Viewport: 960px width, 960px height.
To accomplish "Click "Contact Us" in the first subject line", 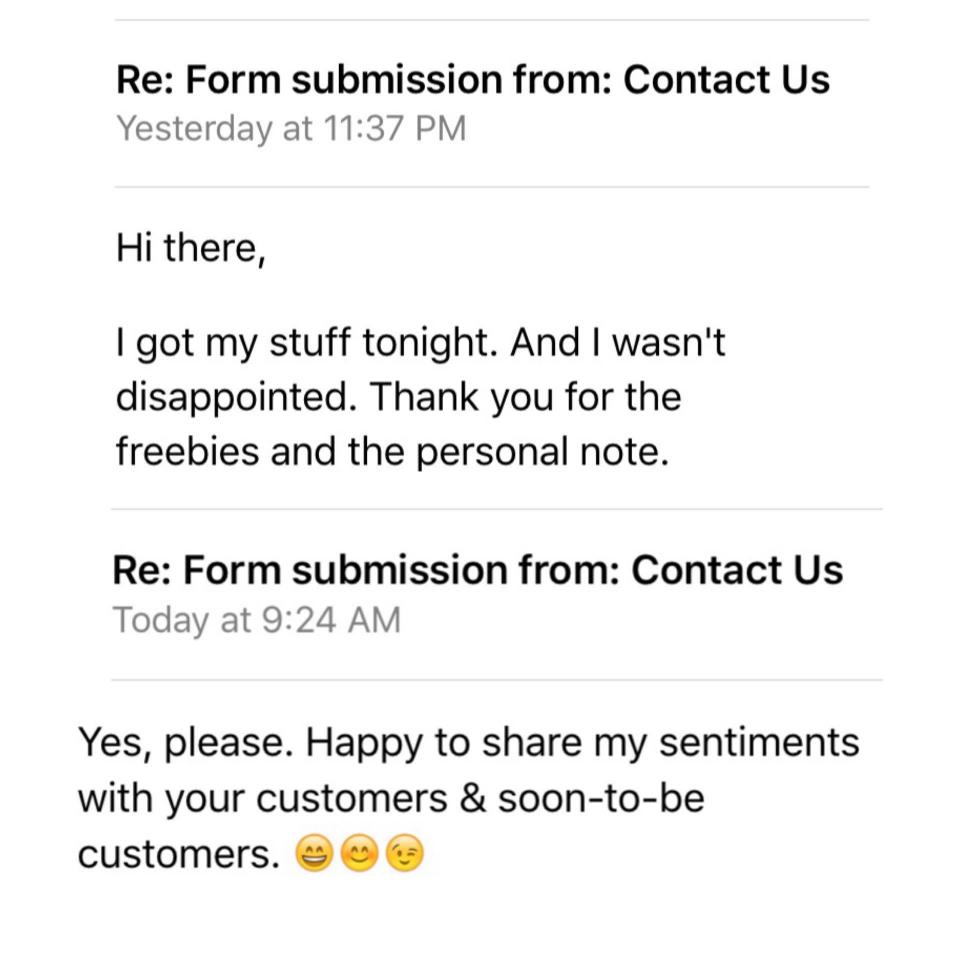I will pyautogui.click(x=726, y=79).
